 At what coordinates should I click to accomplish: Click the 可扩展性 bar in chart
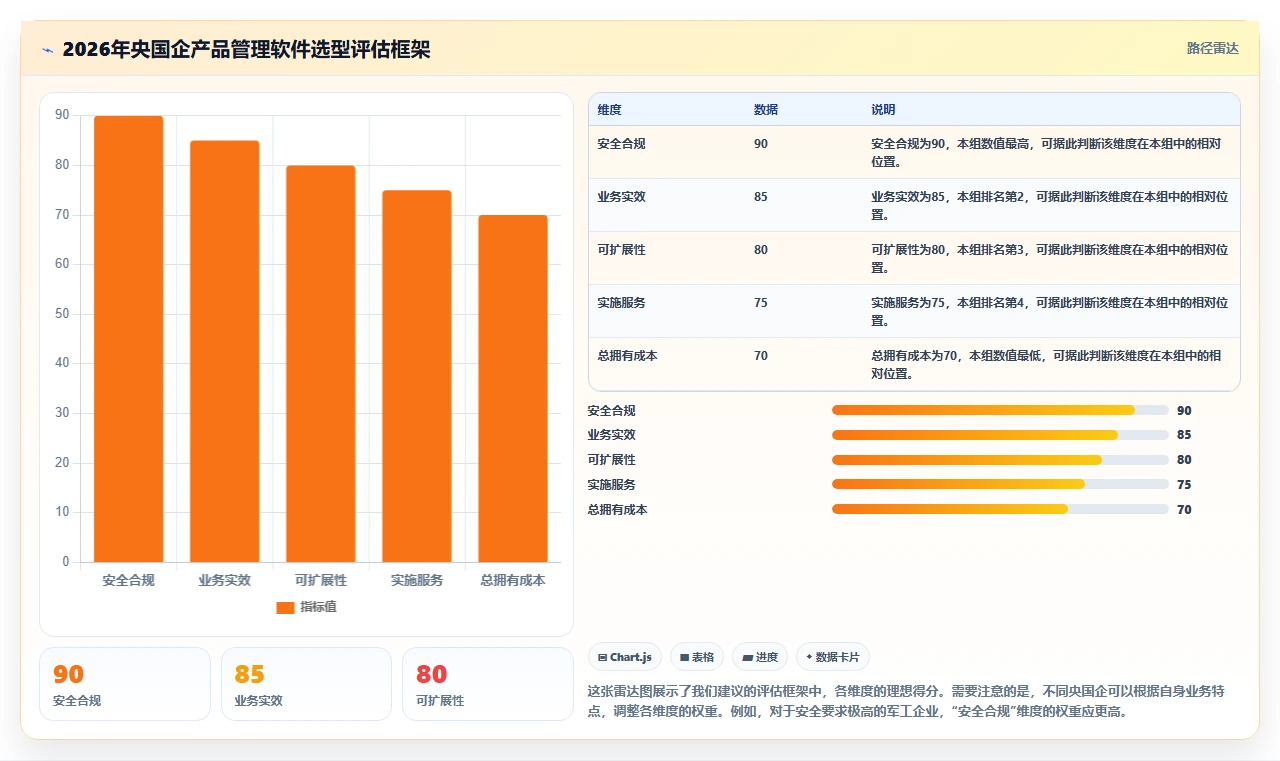click(x=321, y=364)
